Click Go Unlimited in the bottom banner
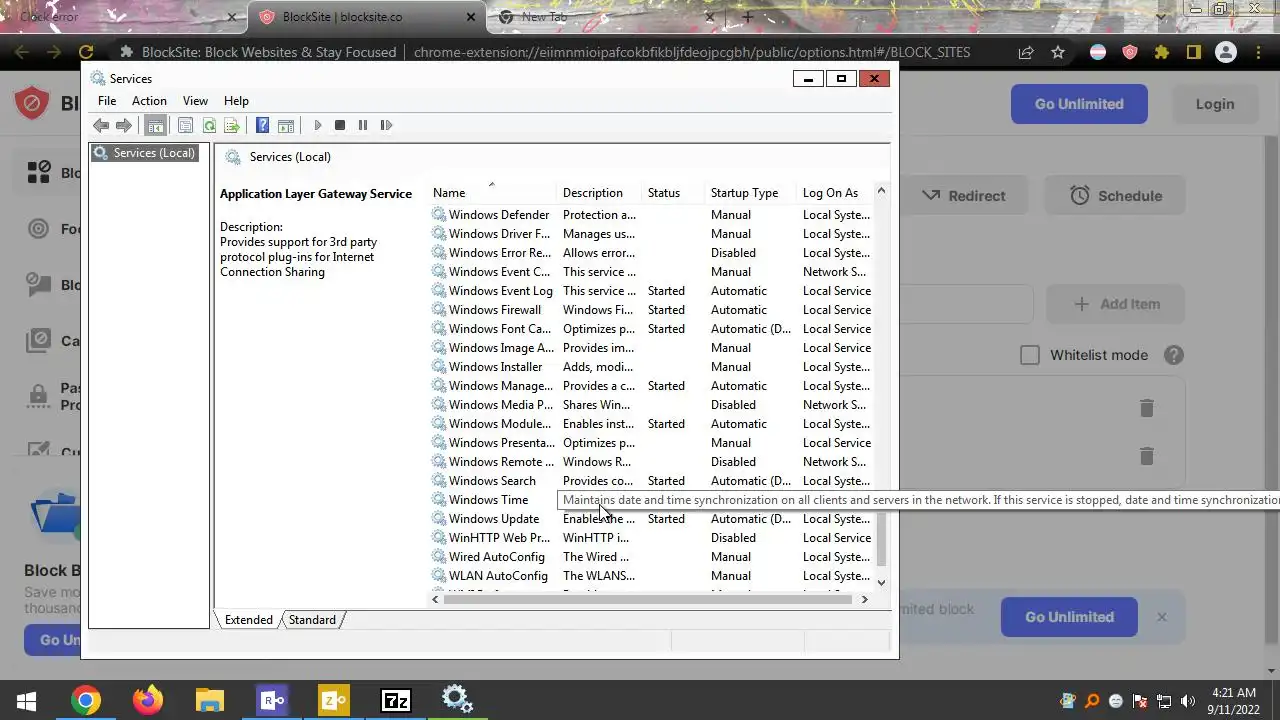Image resolution: width=1280 pixels, height=720 pixels. [x=1069, y=617]
